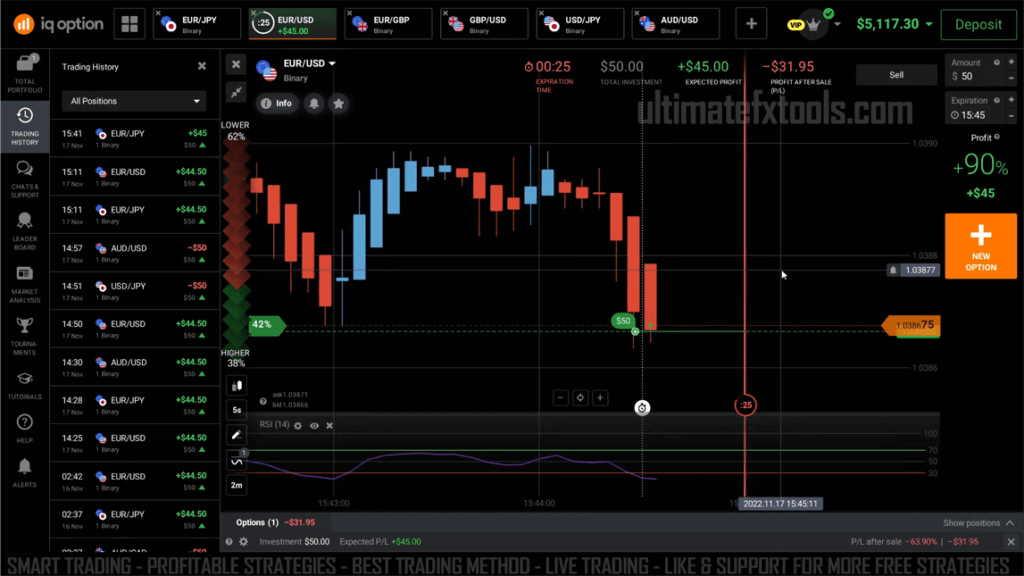Switch to the AUD/USD tab
1024x576 pixels.
pyautogui.click(x=675, y=23)
